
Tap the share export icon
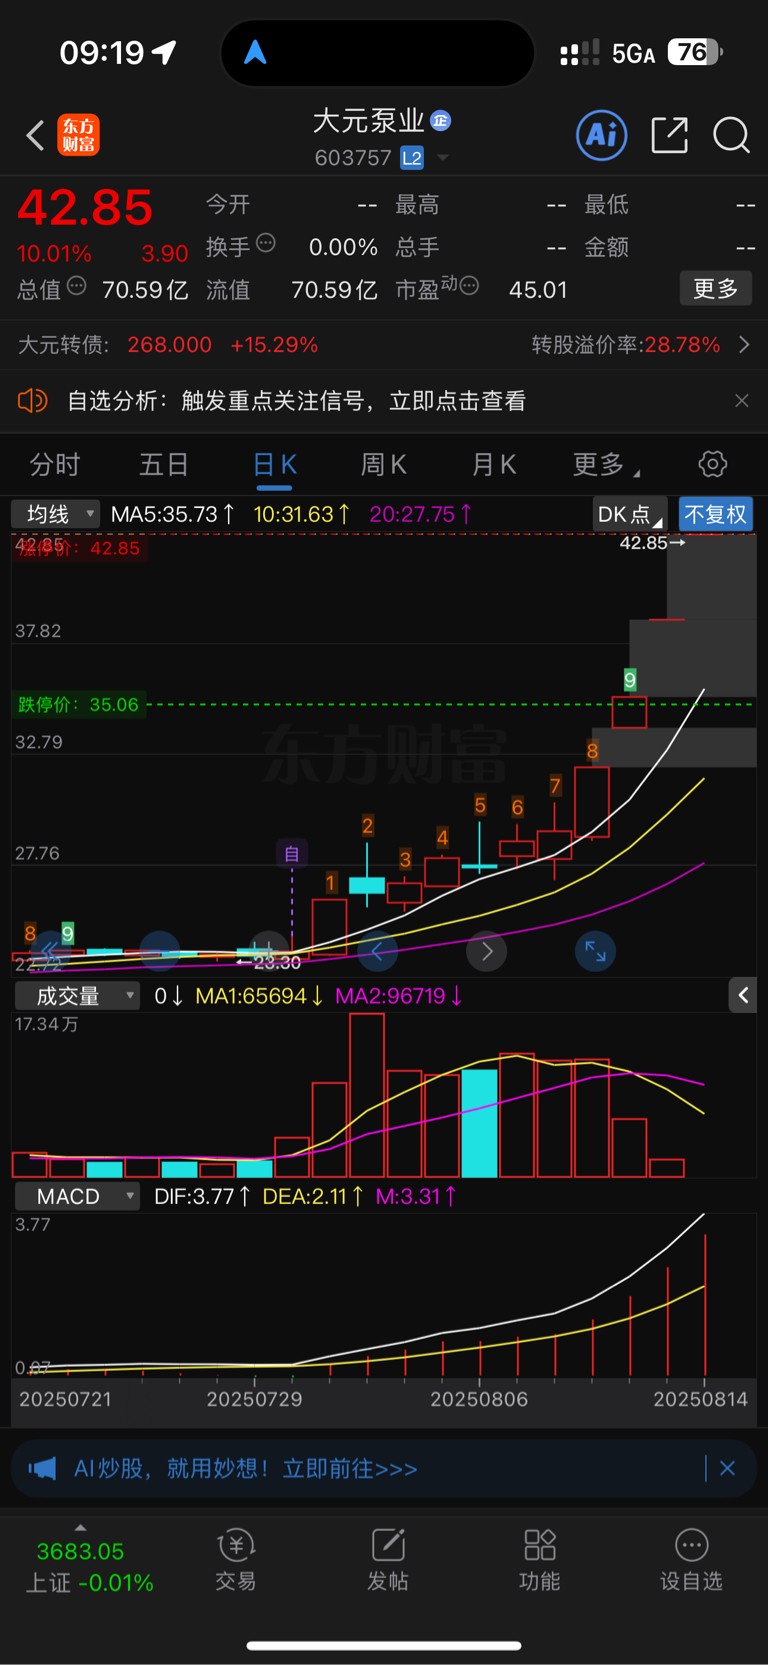tap(669, 135)
